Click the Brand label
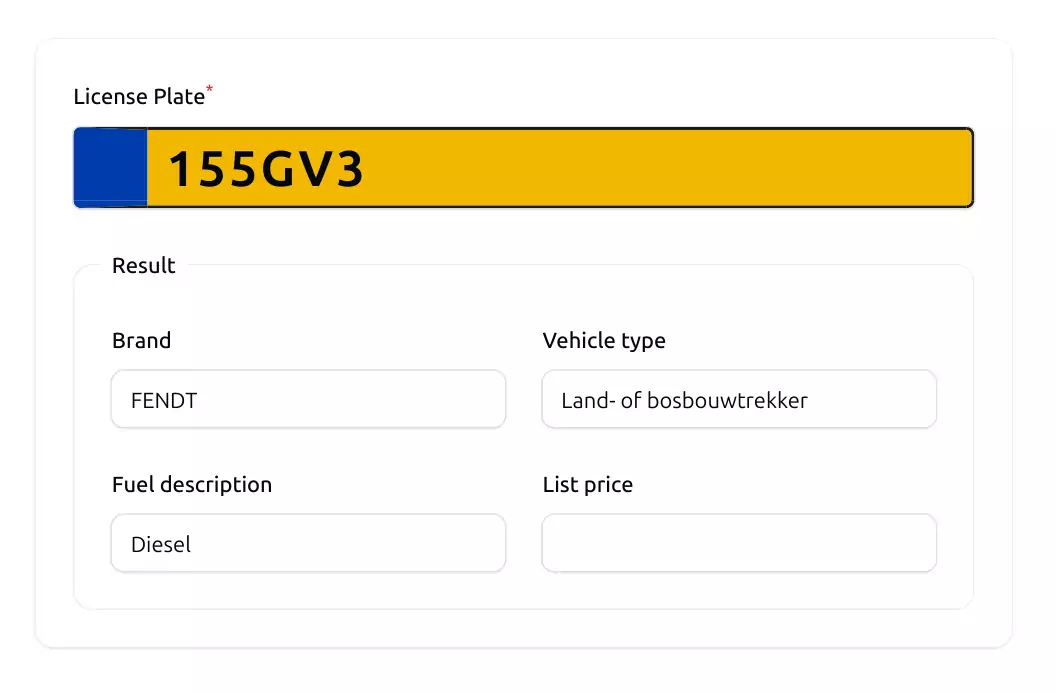Image resolution: width=1056 pixels, height=693 pixels. [x=141, y=340]
